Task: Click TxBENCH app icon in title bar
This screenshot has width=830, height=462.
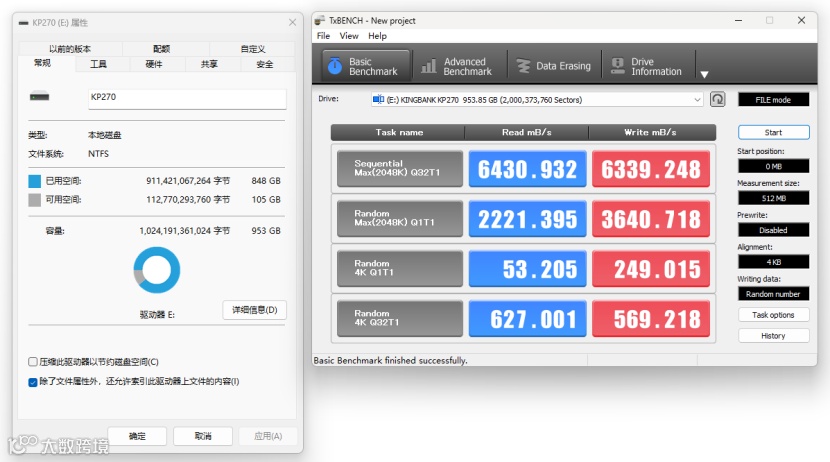Action: 320,21
